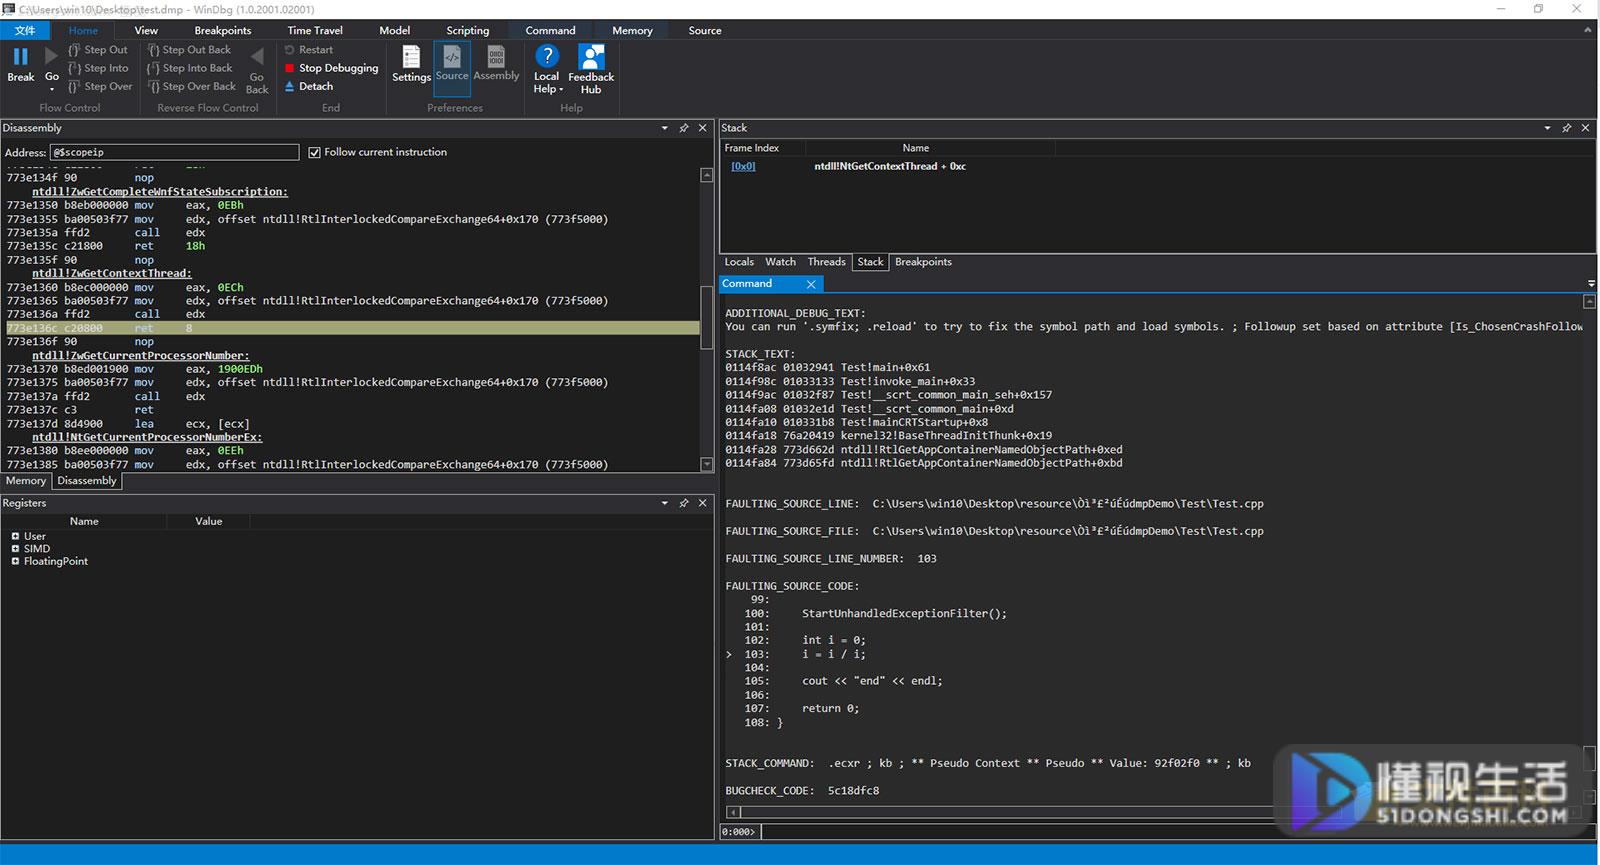Click the Disassembly scroll up arrow
Image resolution: width=1600 pixels, height=865 pixels.
(707, 175)
